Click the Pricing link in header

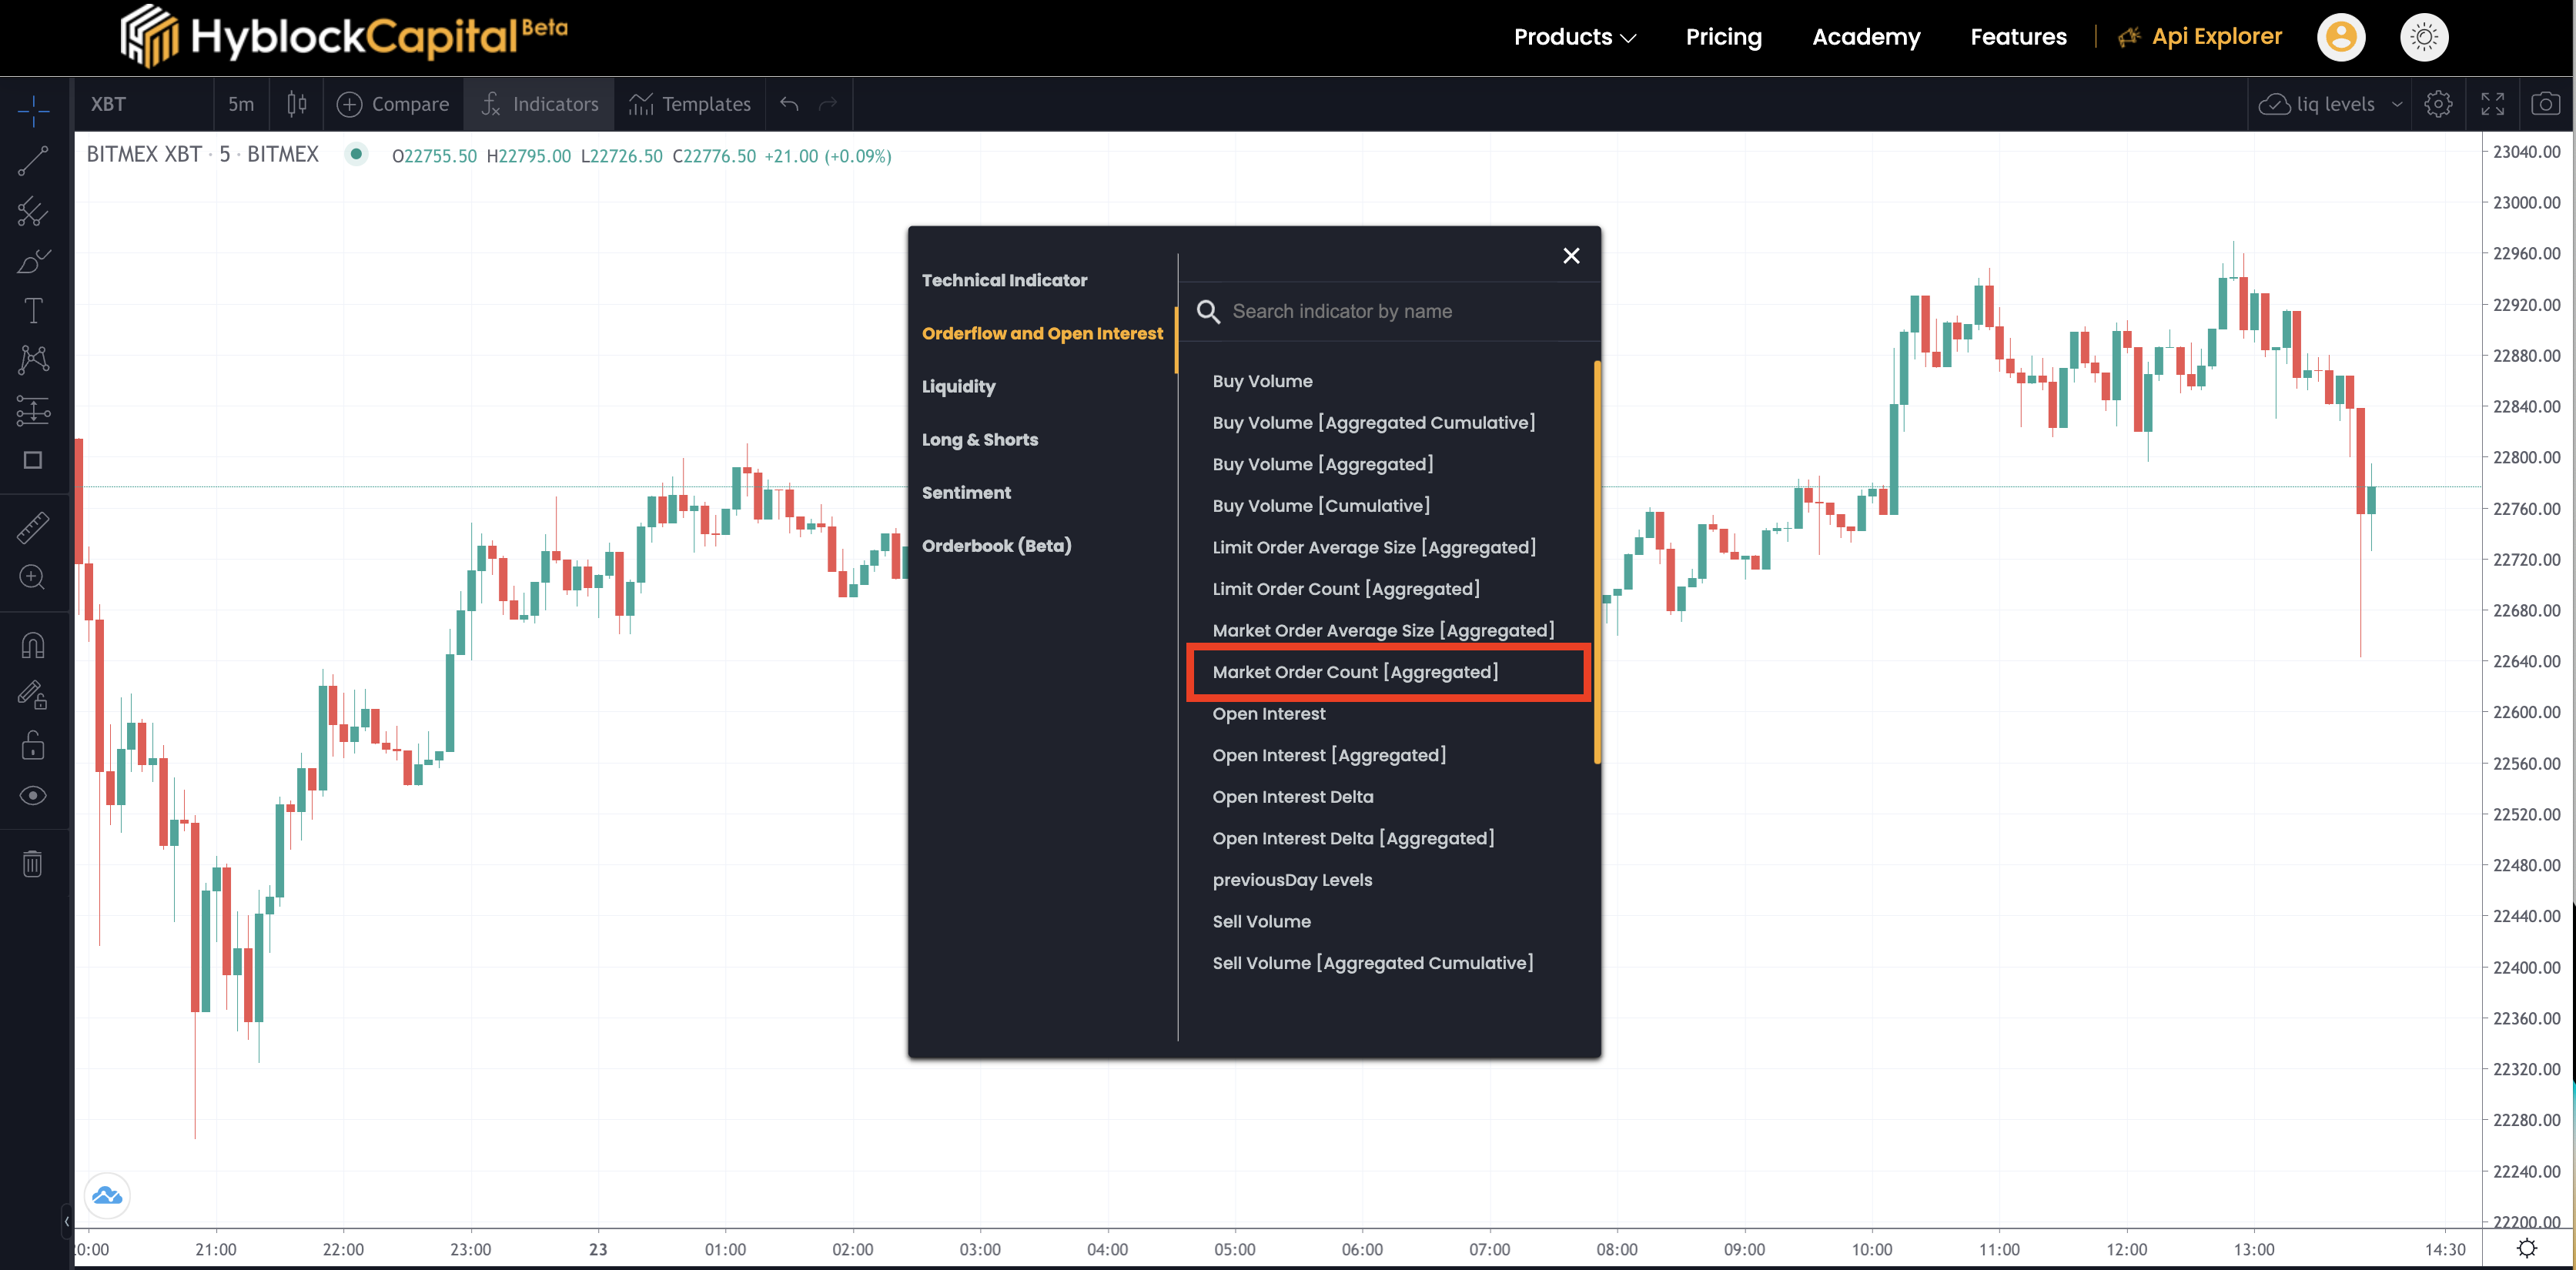click(1723, 37)
